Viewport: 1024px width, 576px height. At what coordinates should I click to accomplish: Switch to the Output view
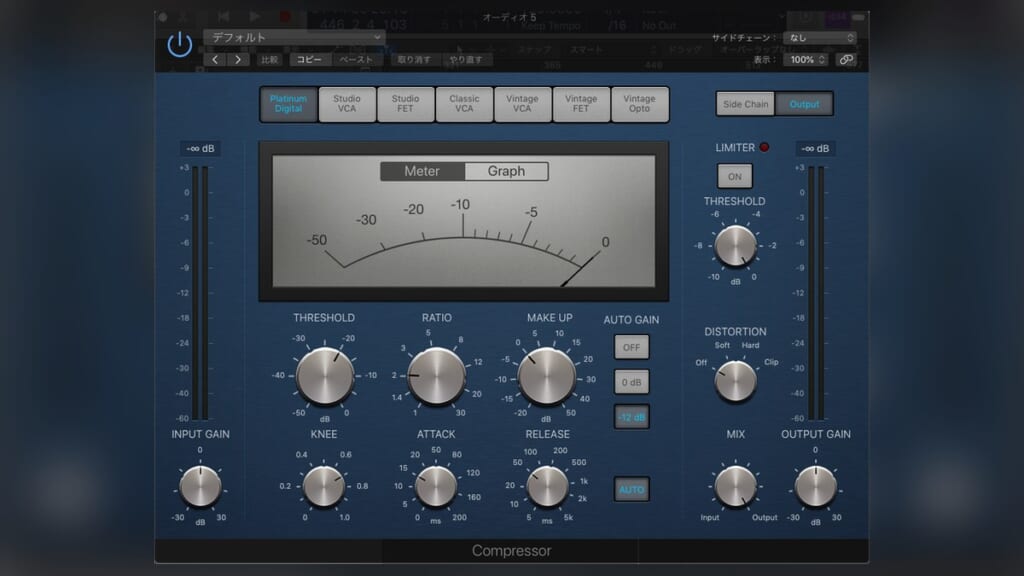[x=804, y=104]
